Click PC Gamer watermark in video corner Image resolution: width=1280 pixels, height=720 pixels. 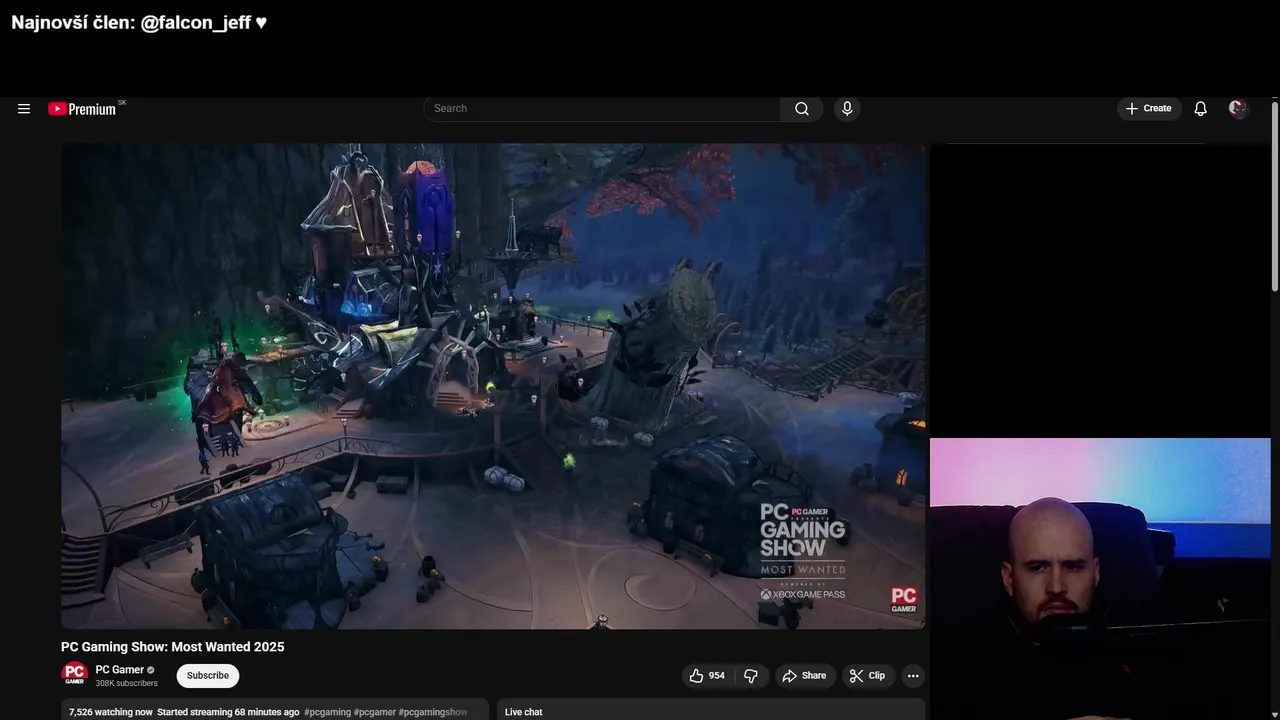click(904, 600)
